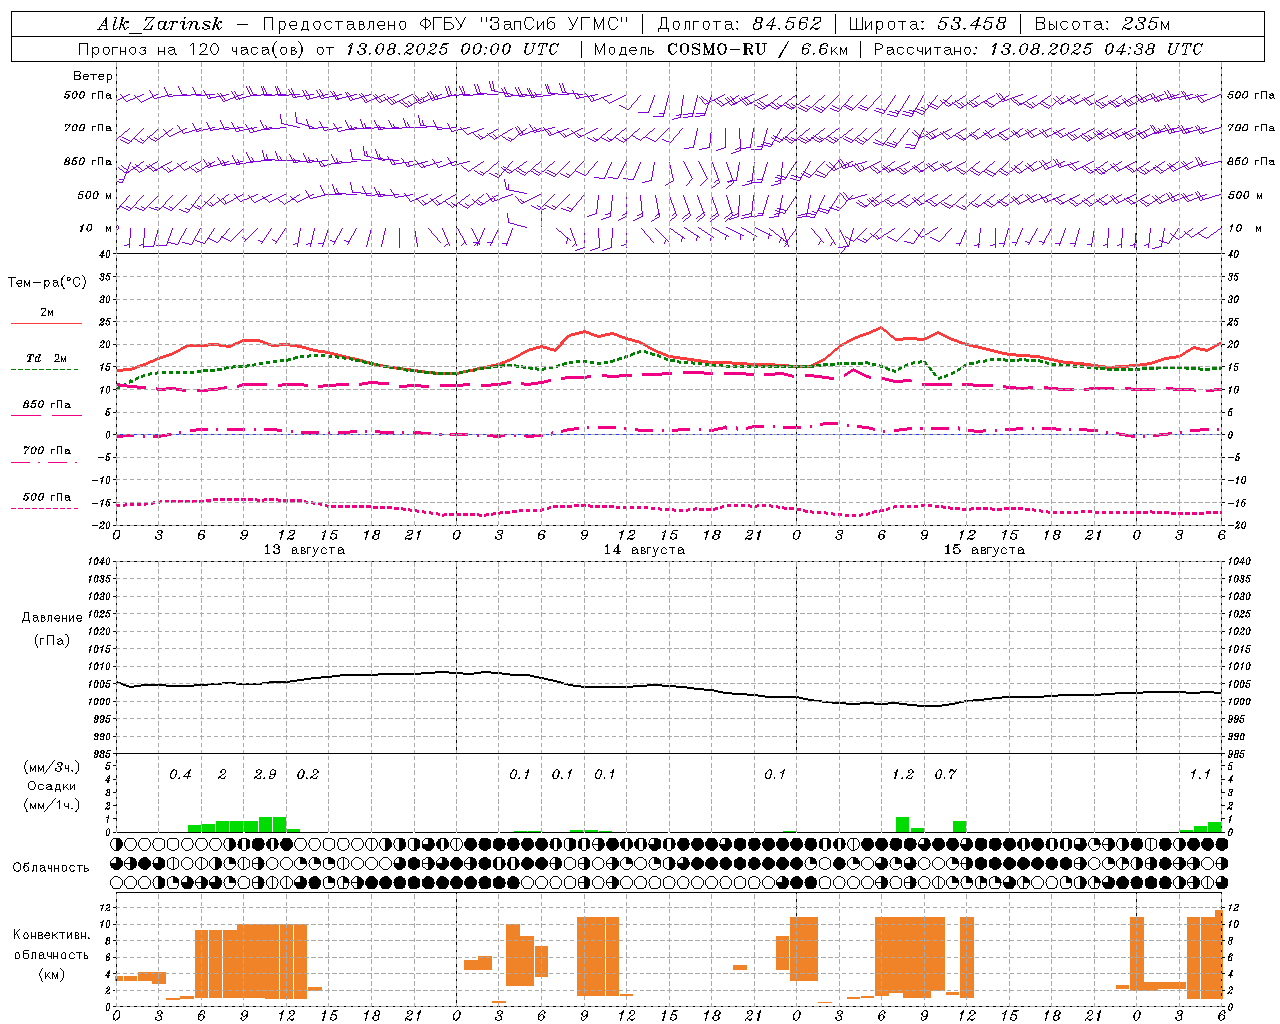Click the green dashed dew point curve

coord(670,358)
